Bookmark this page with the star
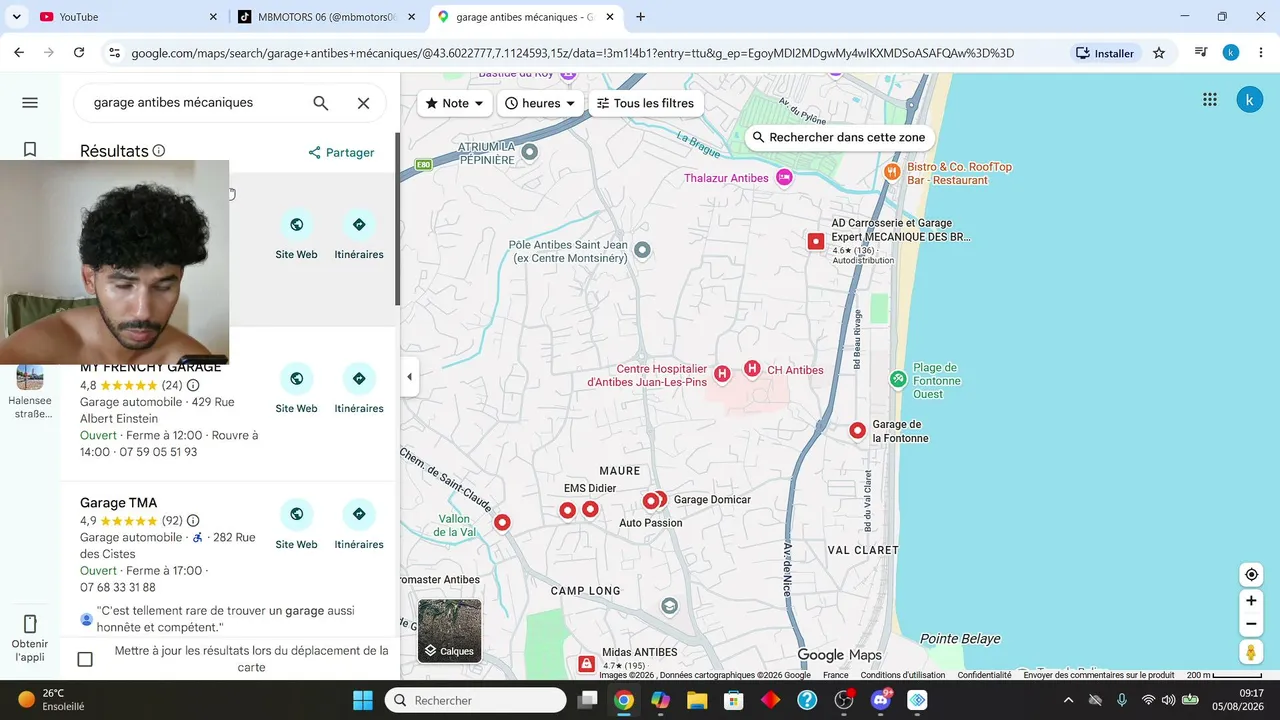The image size is (1280, 720). [1159, 53]
